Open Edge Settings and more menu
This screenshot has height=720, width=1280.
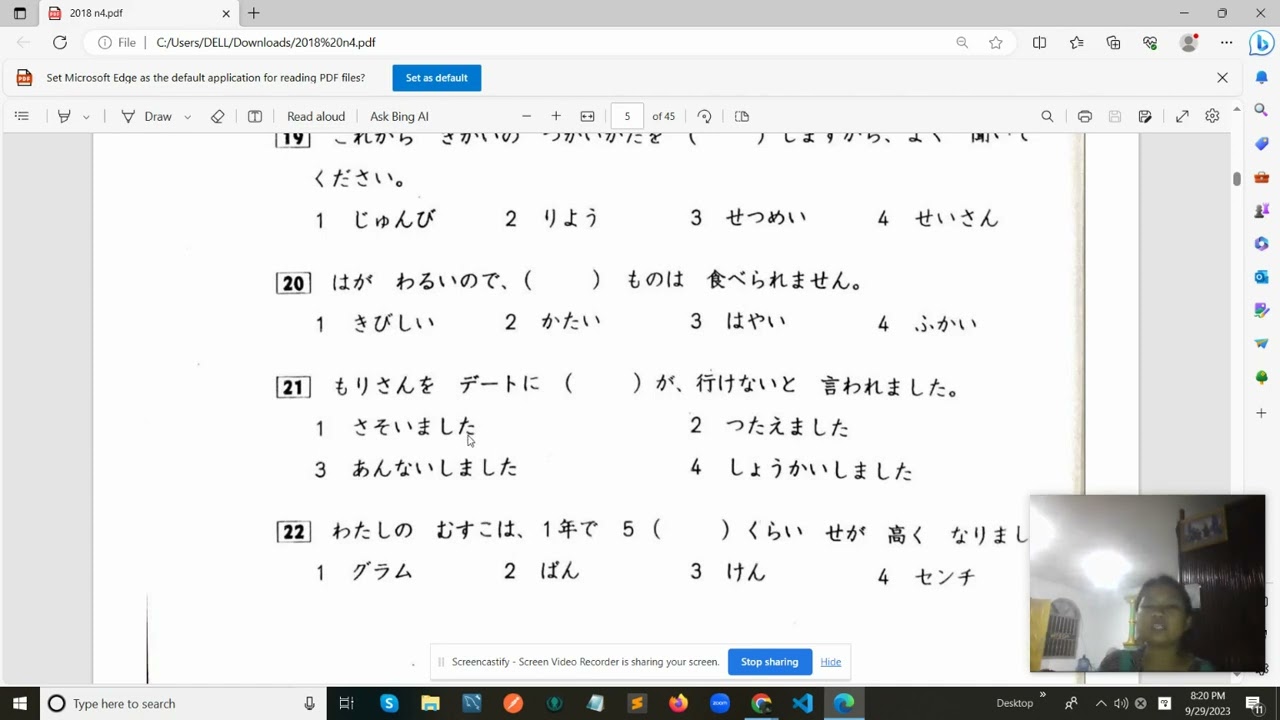[x=1226, y=43]
